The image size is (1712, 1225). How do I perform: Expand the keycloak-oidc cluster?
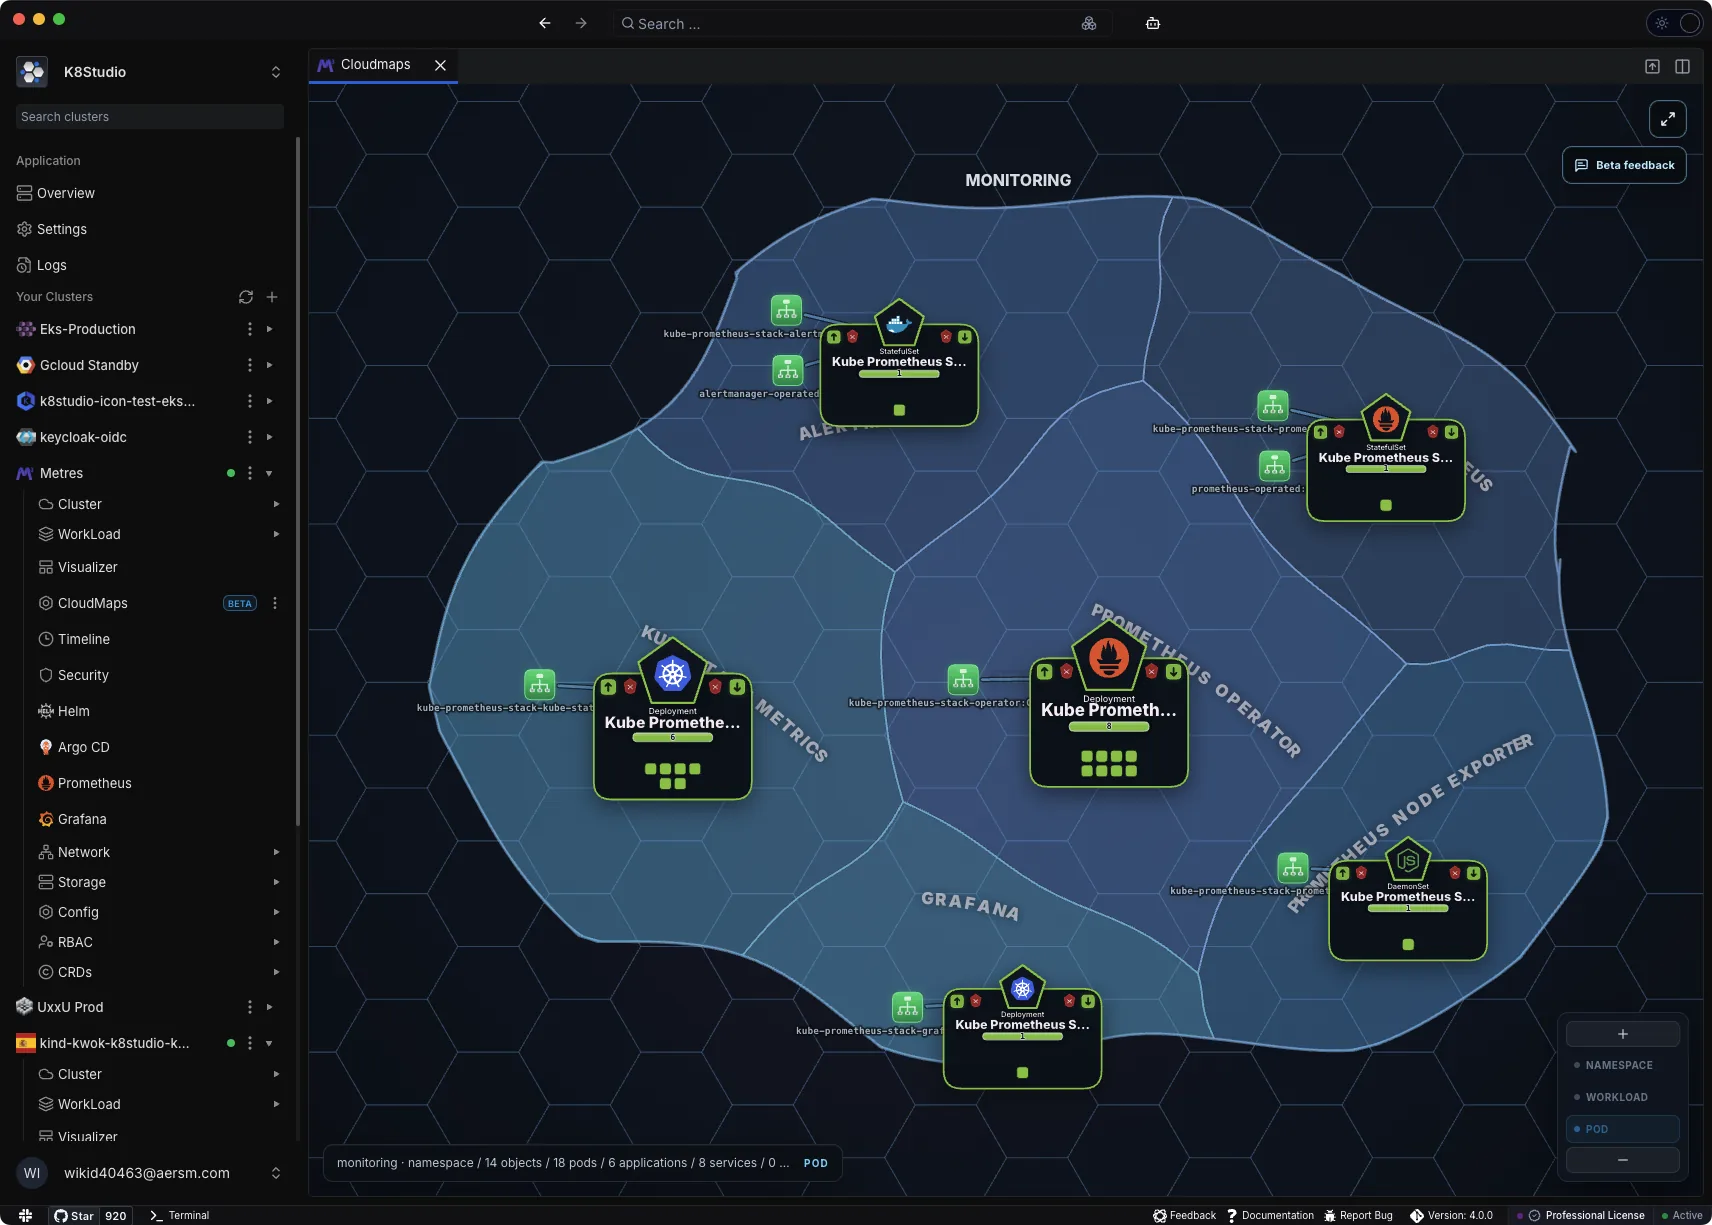coord(269,437)
